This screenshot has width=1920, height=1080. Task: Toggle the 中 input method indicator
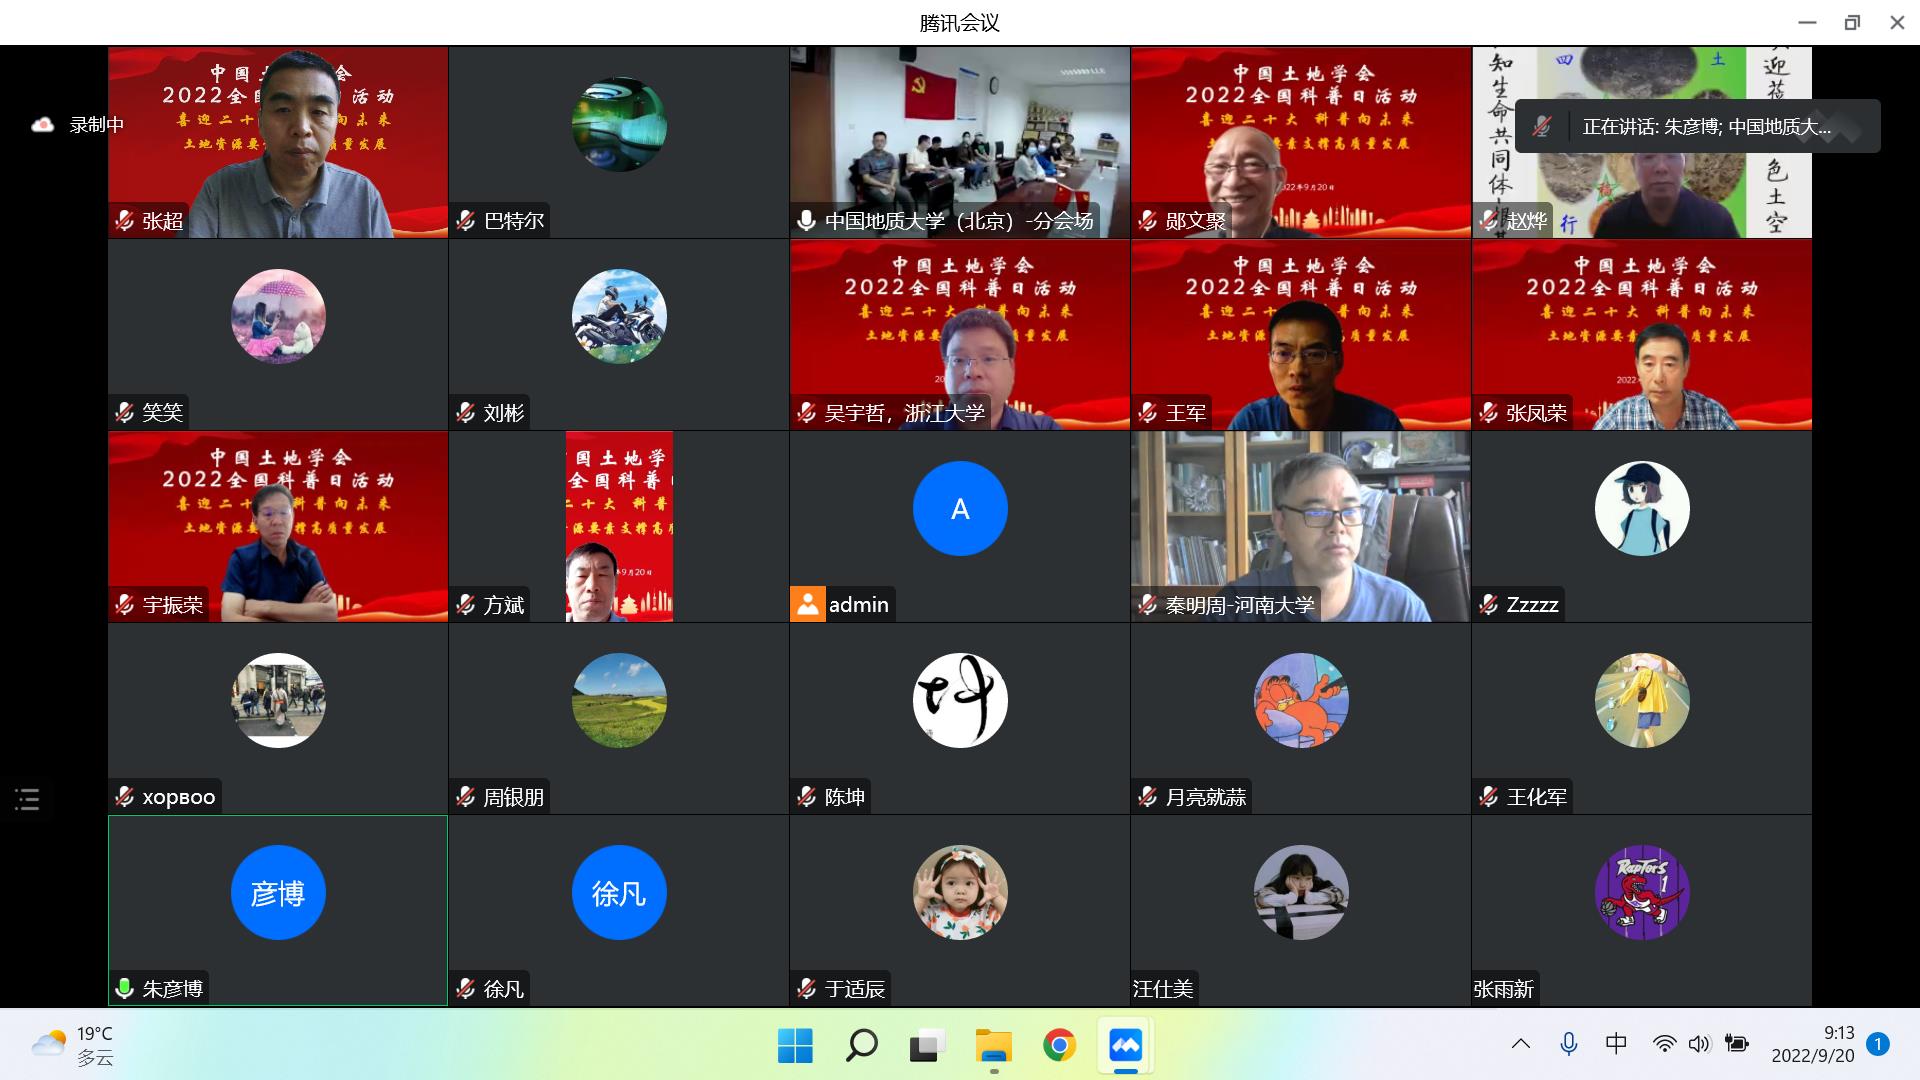[x=1616, y=1044]
